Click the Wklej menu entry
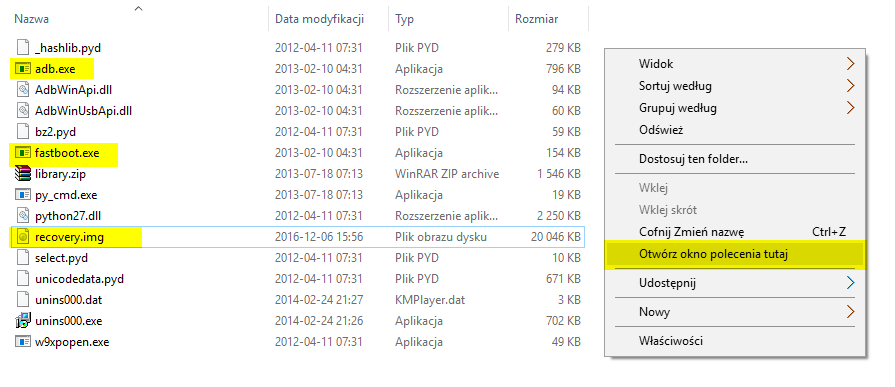Screen dimensions: 895x387 pyautogui.click(x=653, y=188)
